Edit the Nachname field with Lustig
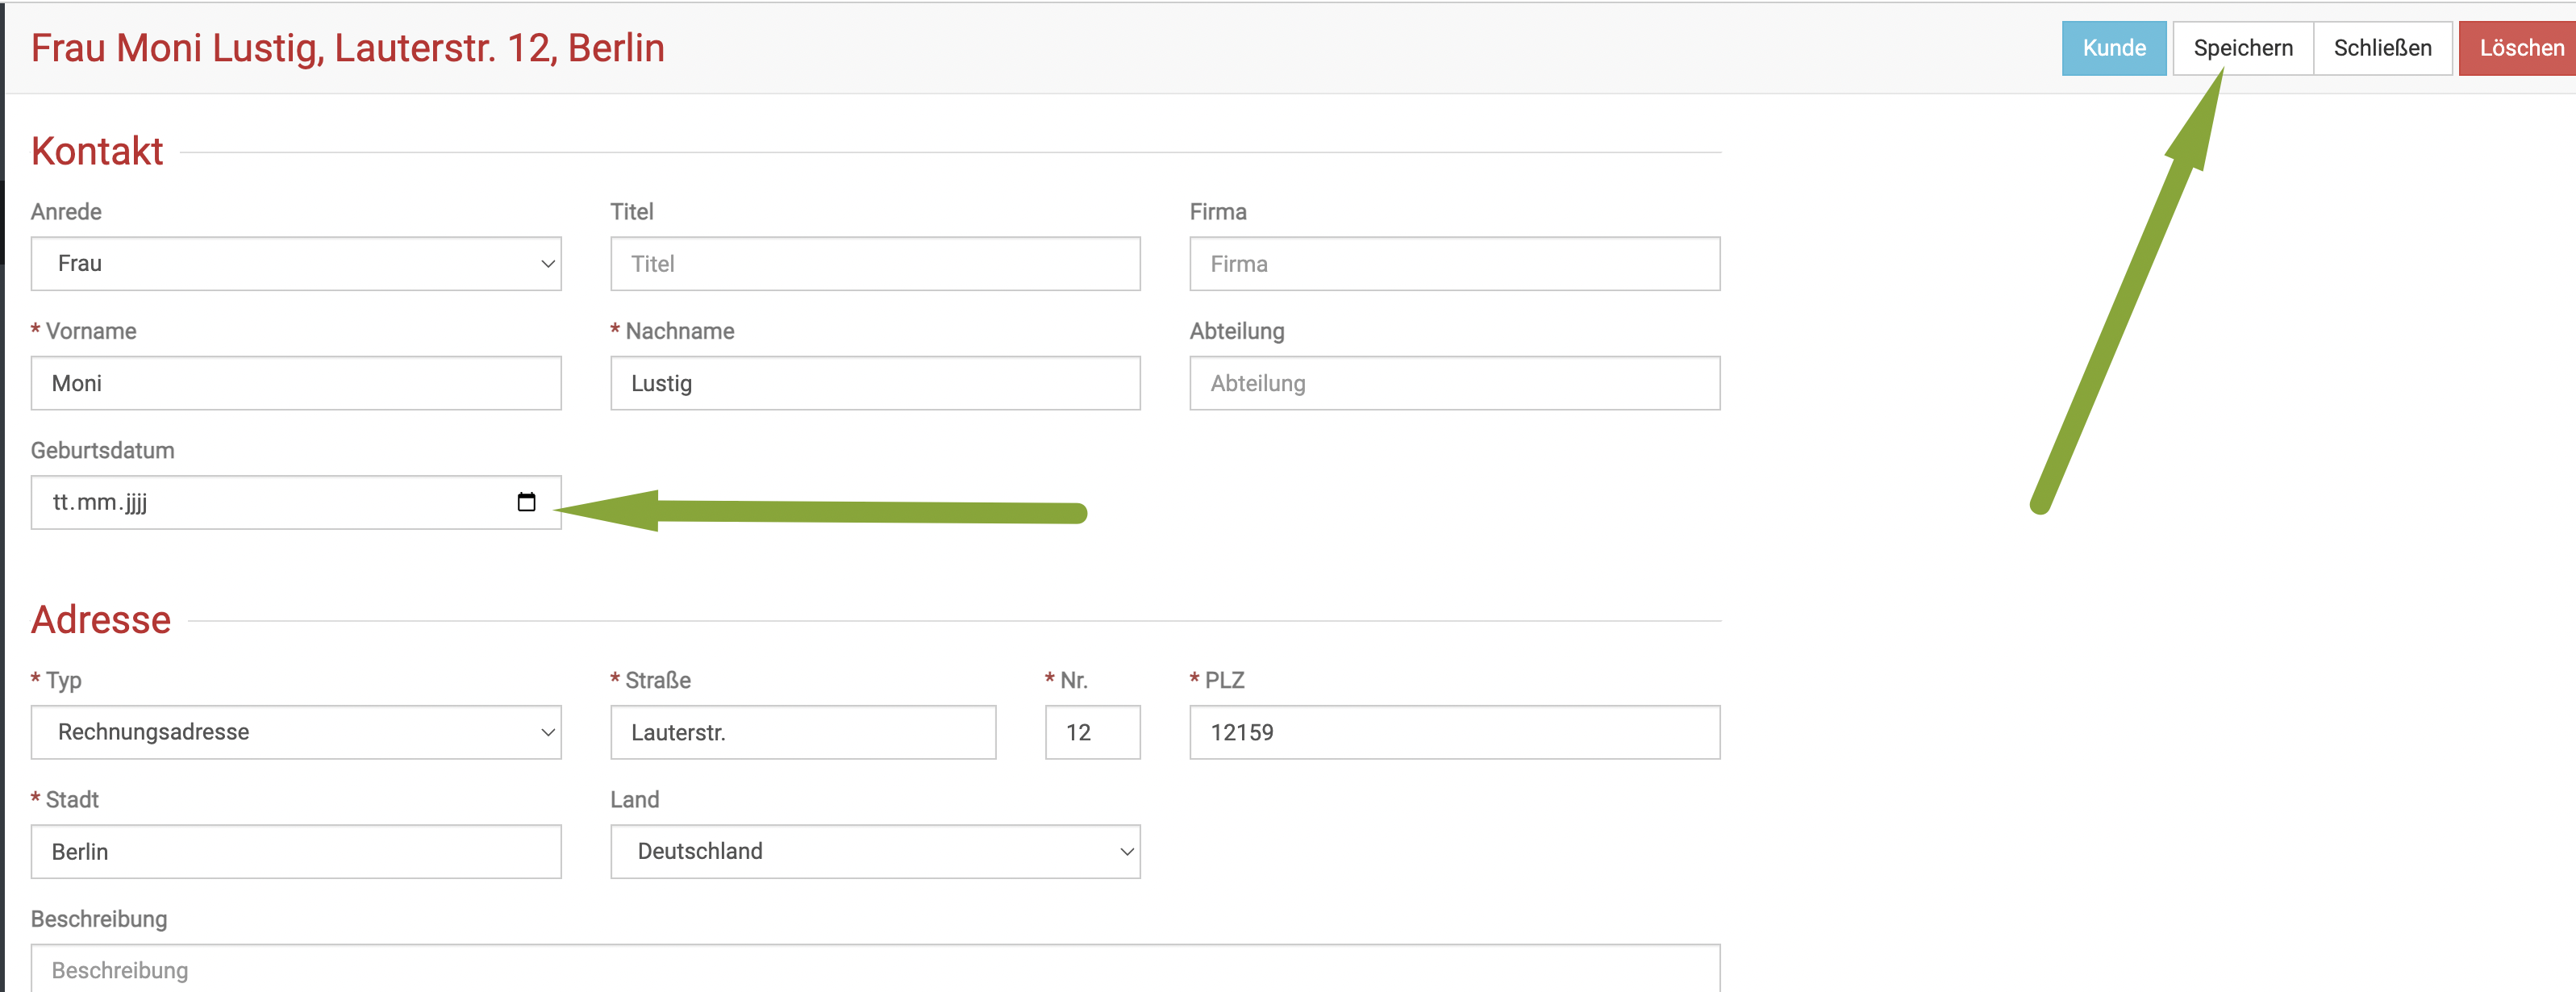 (x=874, y=383)
